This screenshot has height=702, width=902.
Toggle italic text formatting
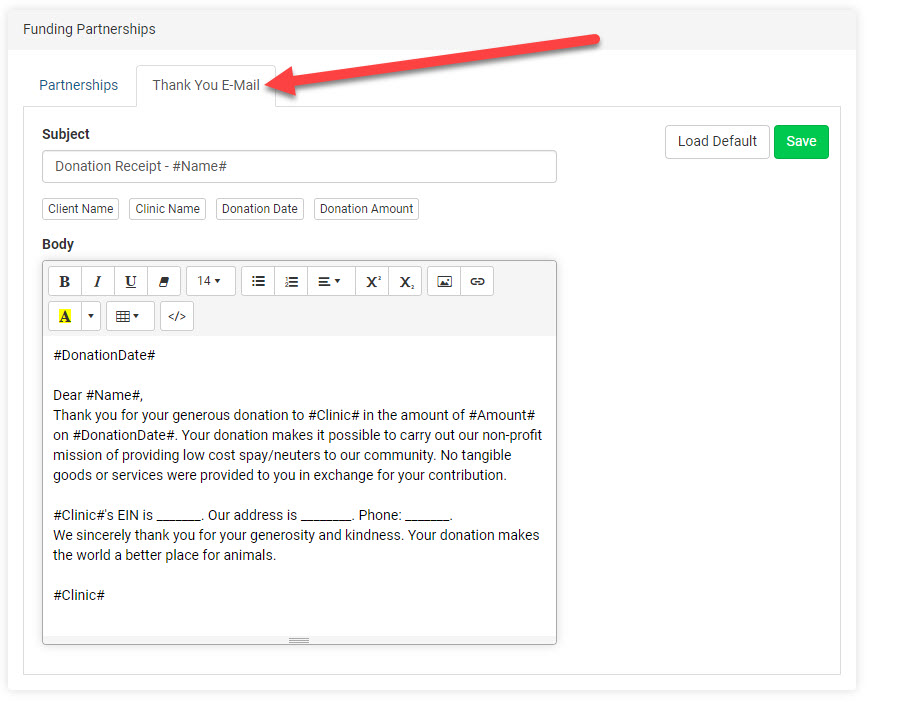(98, 282)
